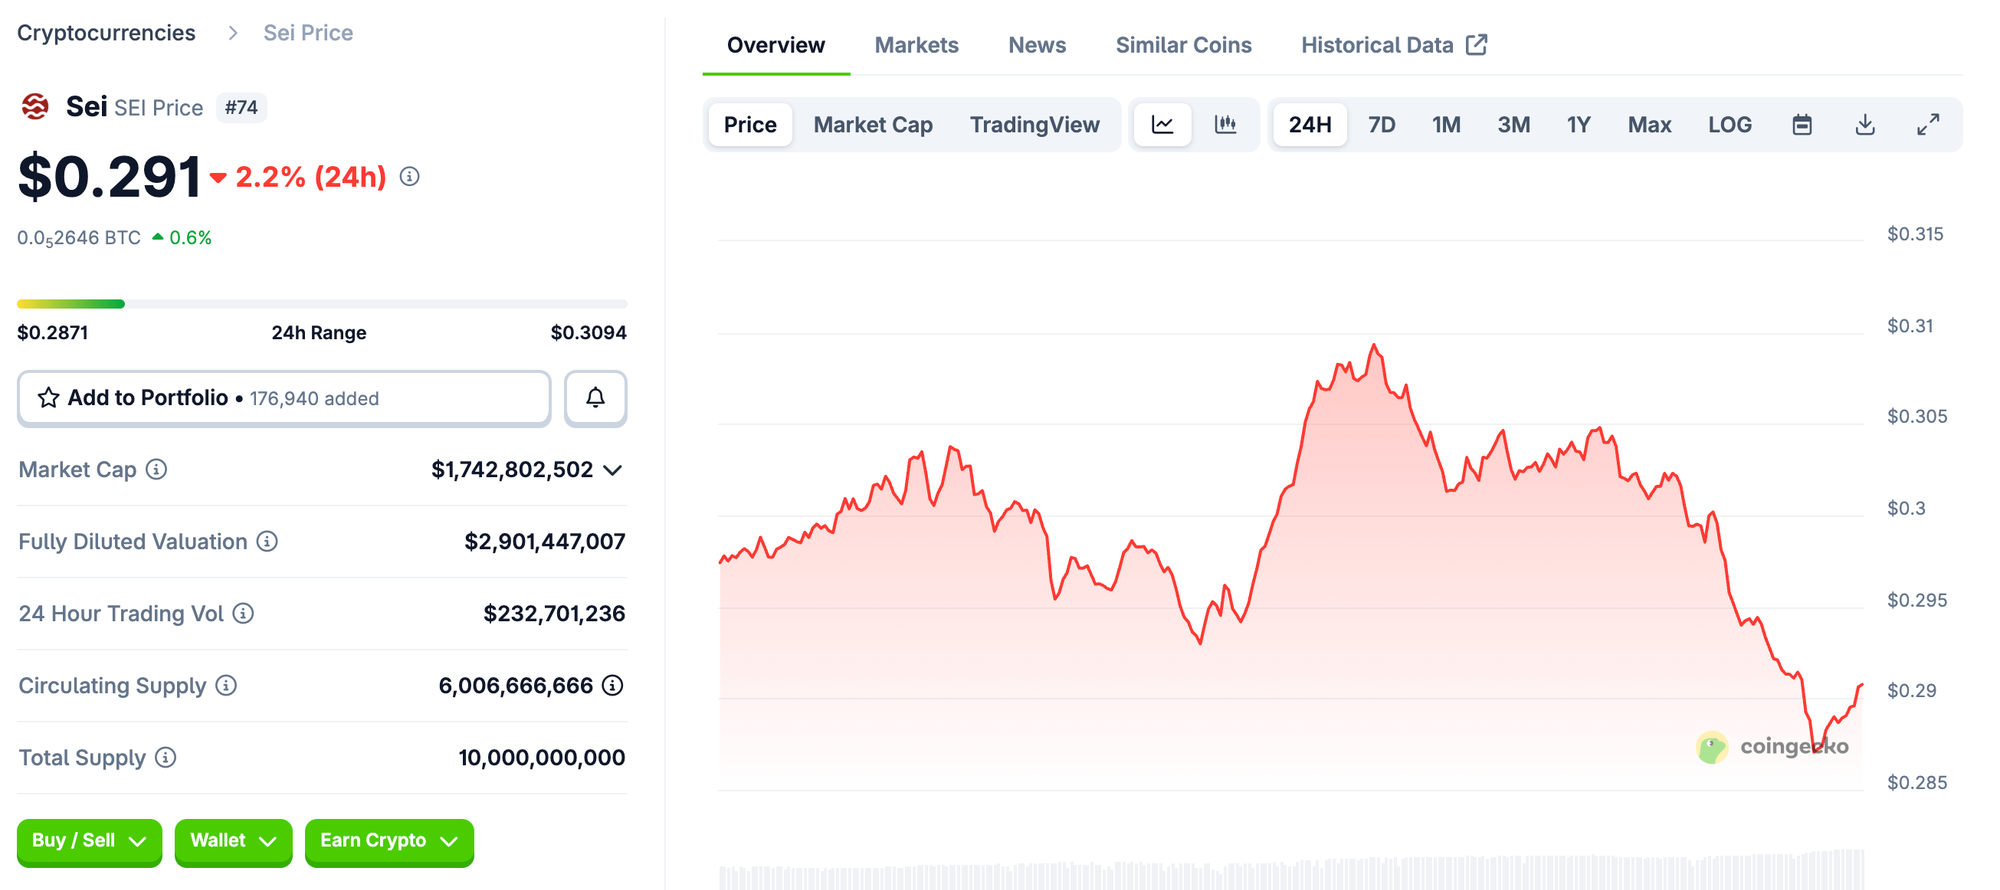Open the Buy / Sell dropdown
The height and width of the screenshot is (890, 2000).
(89, 841)
